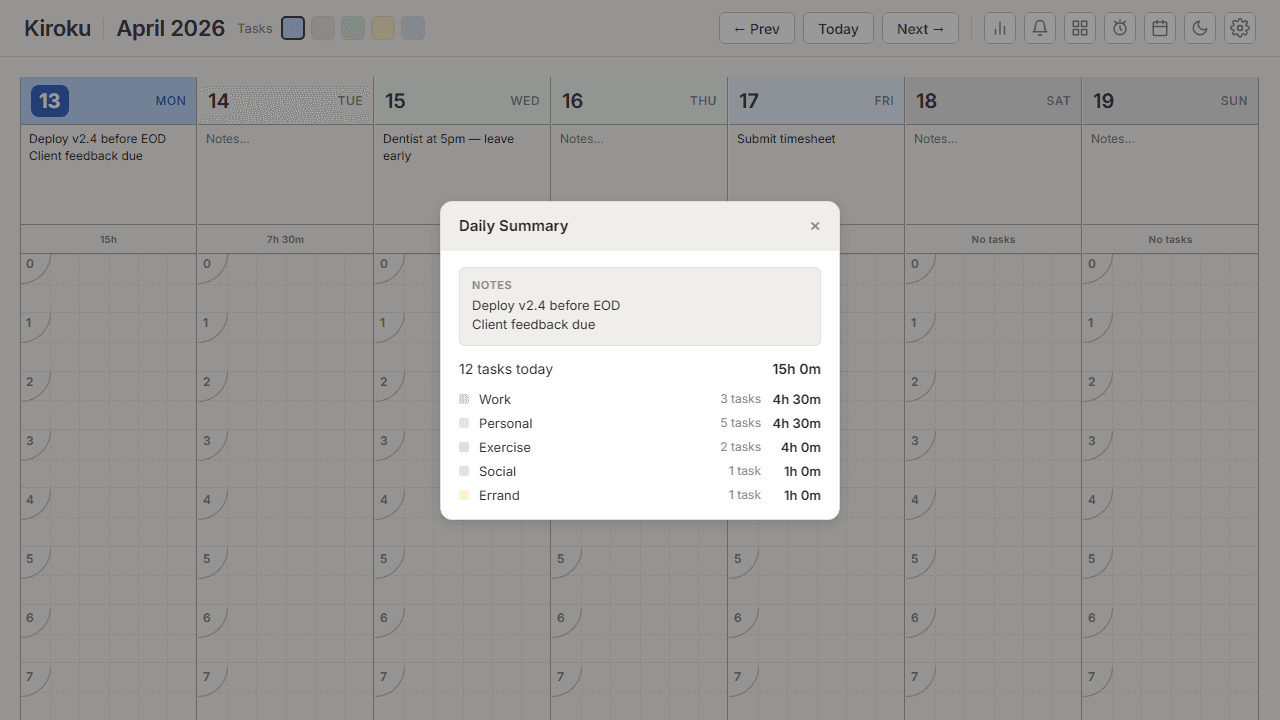Screen dimensions: 1280x720
Task: Close the Daily Summary dialog
Action: 815,226
